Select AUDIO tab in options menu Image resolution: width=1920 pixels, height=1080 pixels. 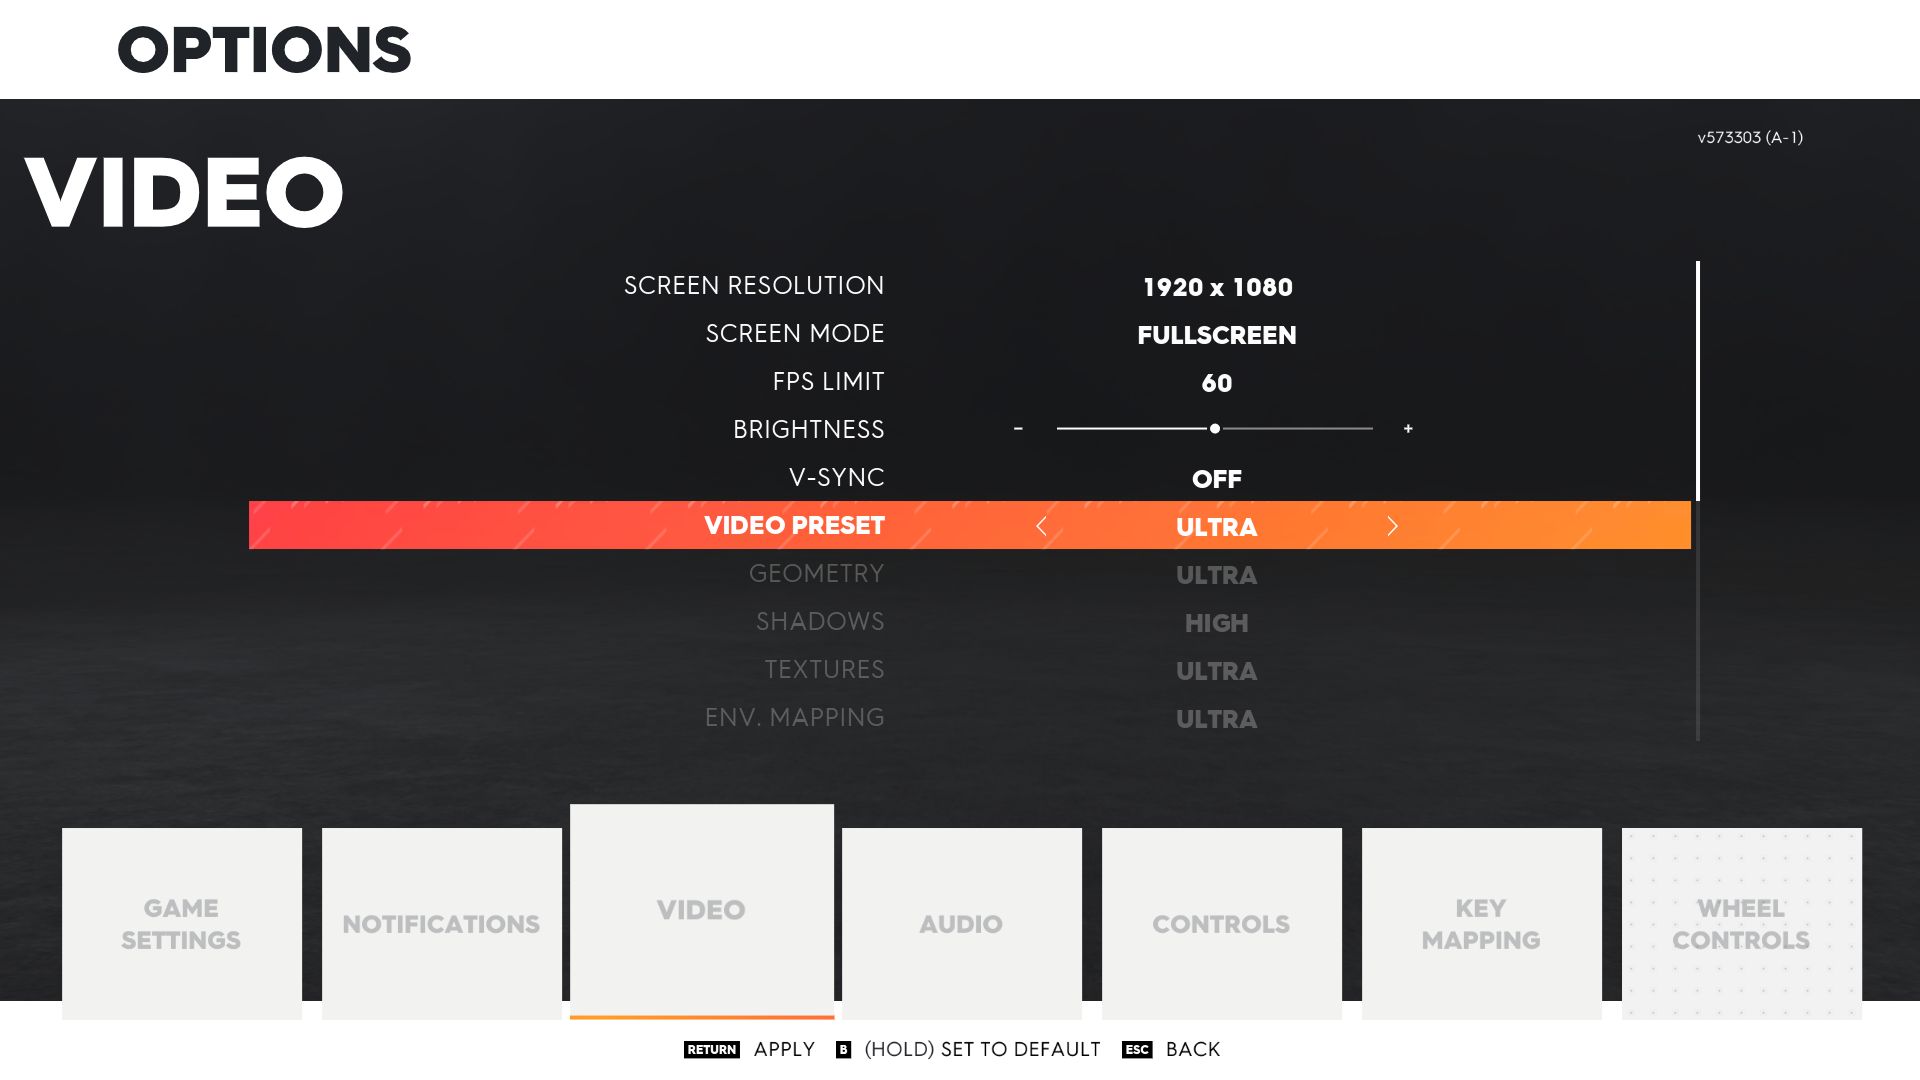point(960,923)
